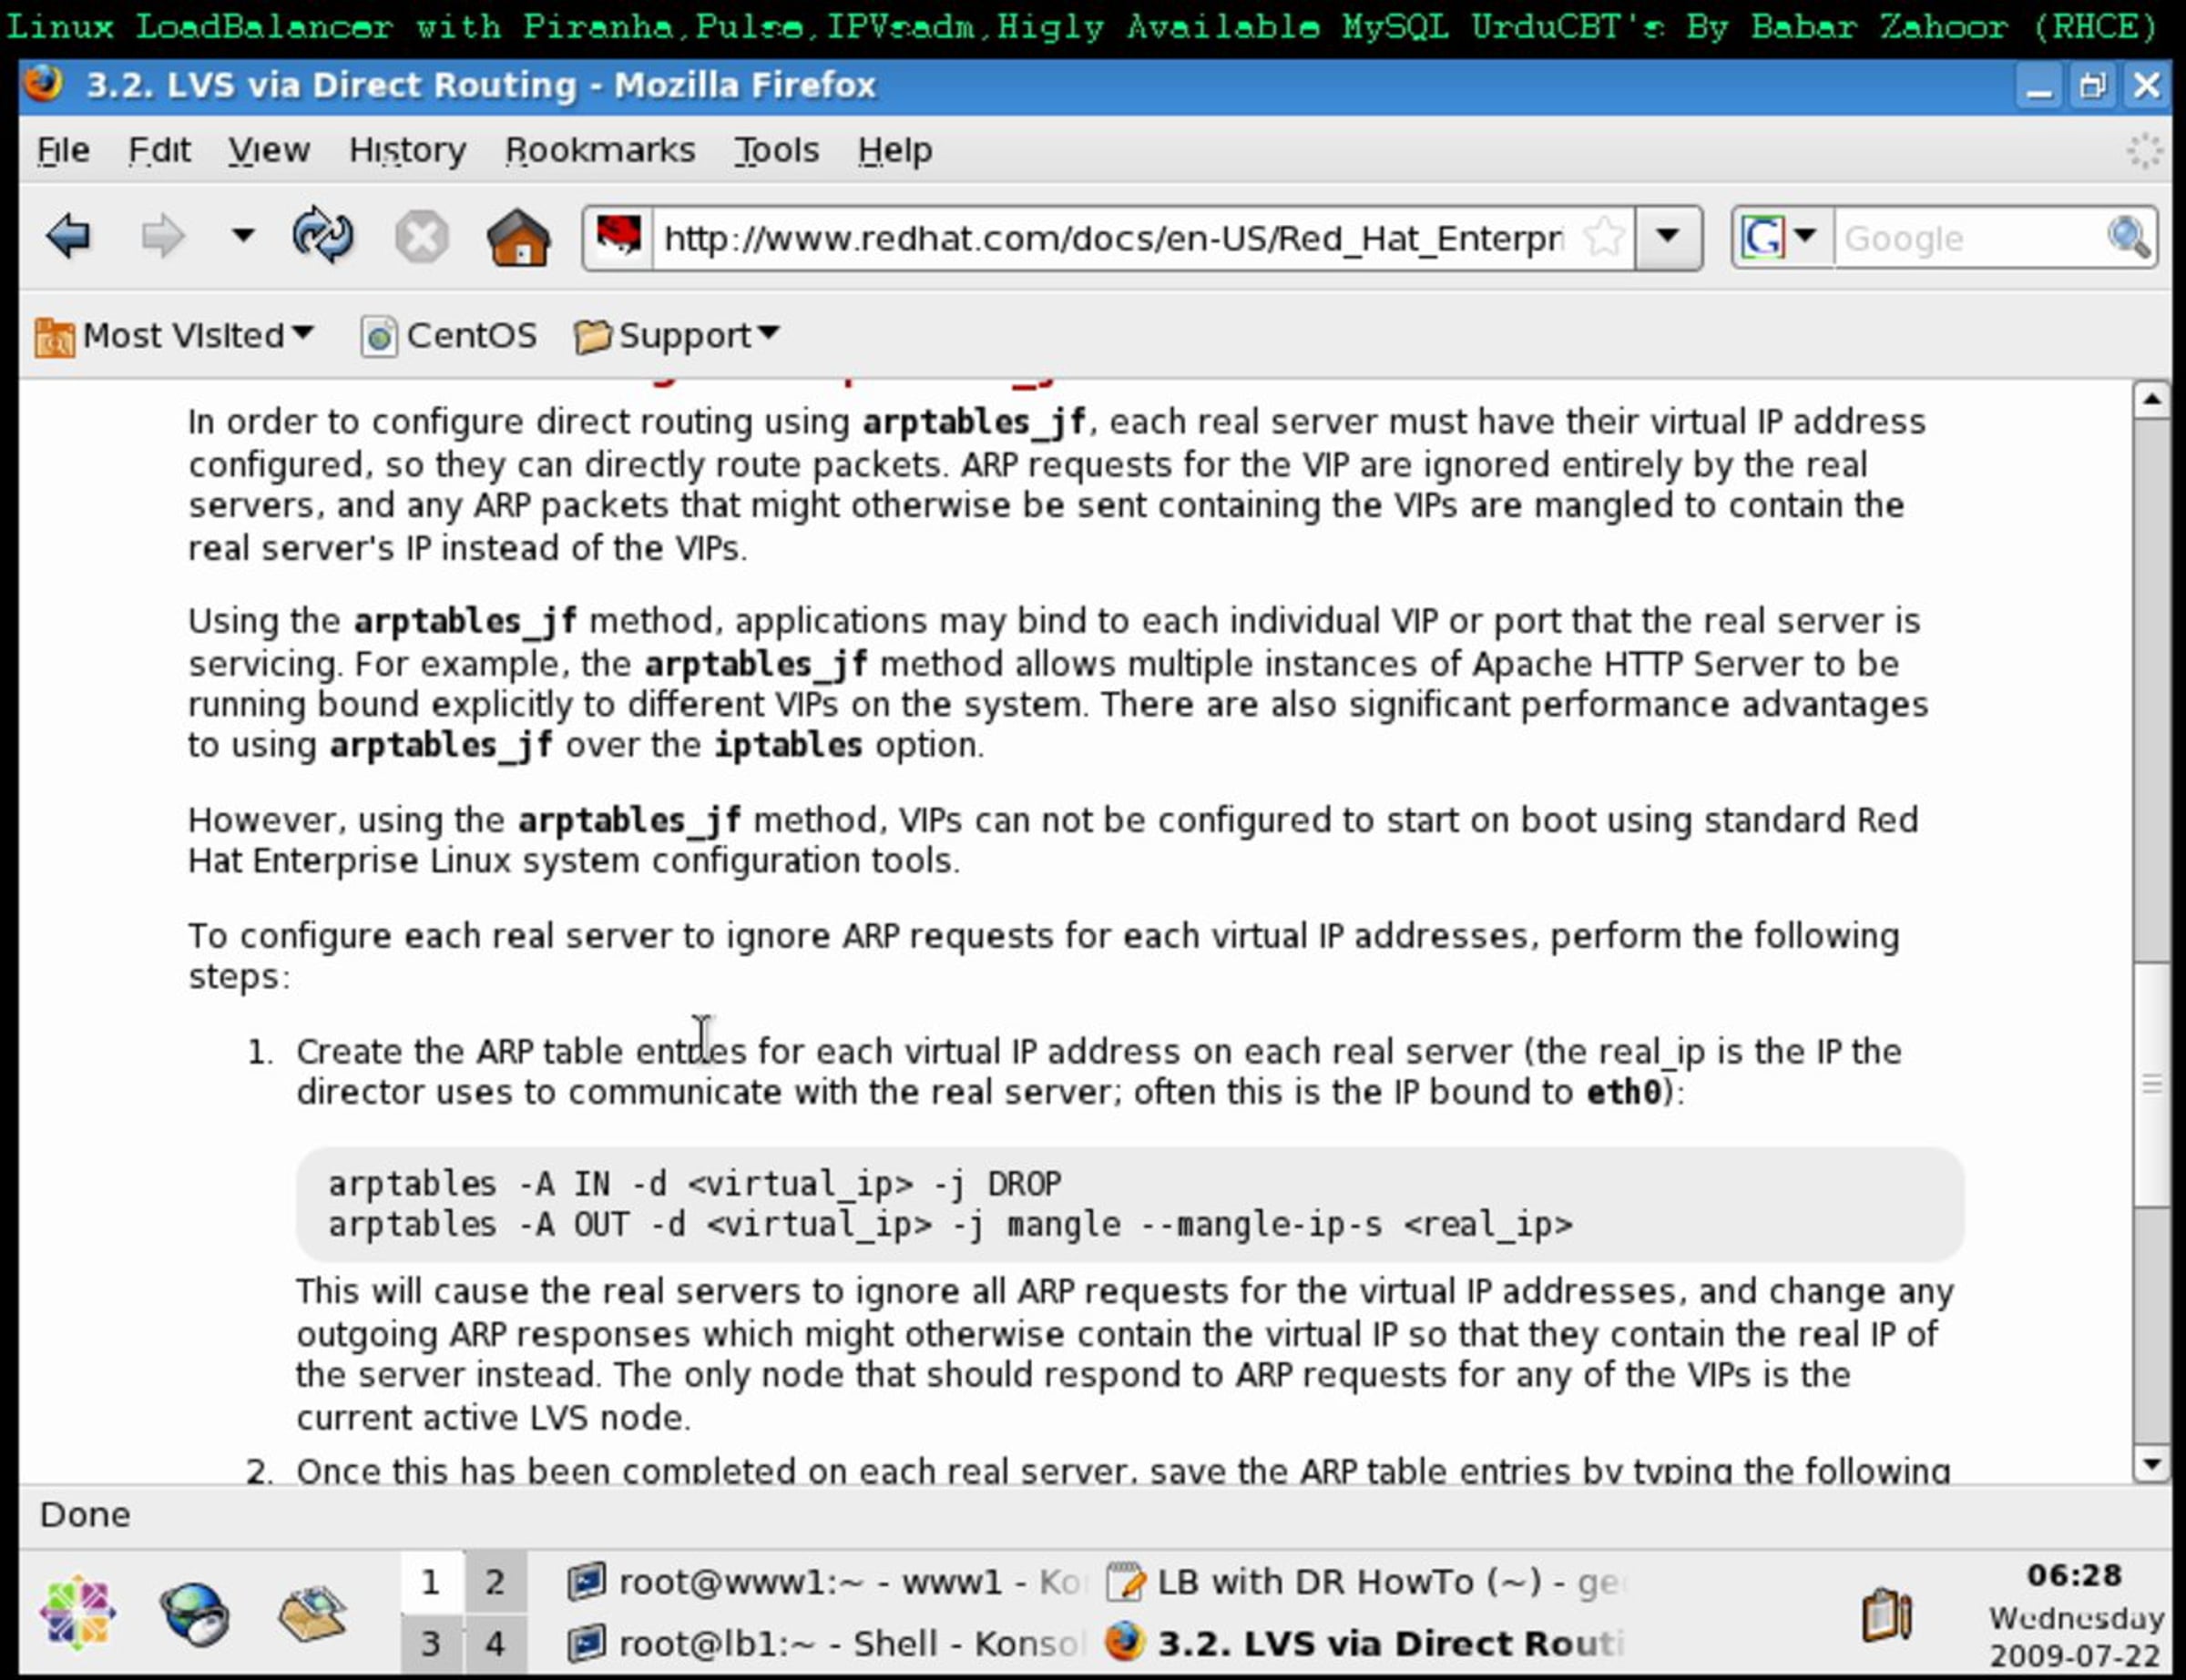Switch to virtual desktop 2
The width and height of the screenshot is (2186, 1680).
pyautogui.click(x=495, y=1582)
